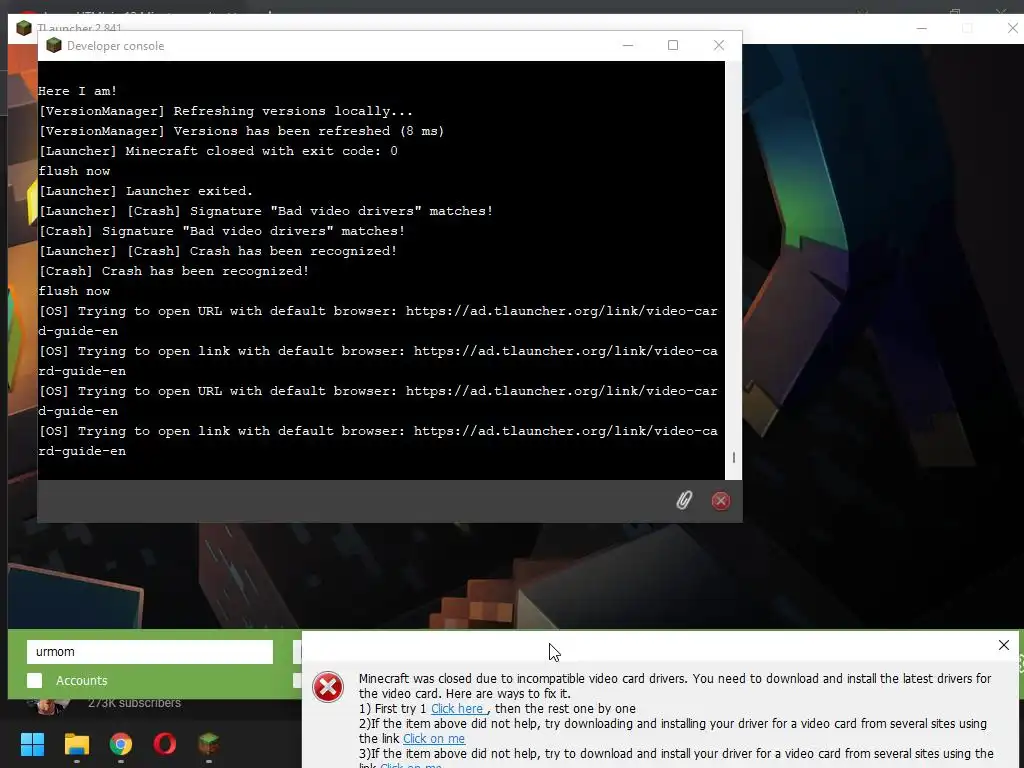Open the 'Click on me' link in step 2
This screenshot has height=768, width=1024.
click(434, 739)
